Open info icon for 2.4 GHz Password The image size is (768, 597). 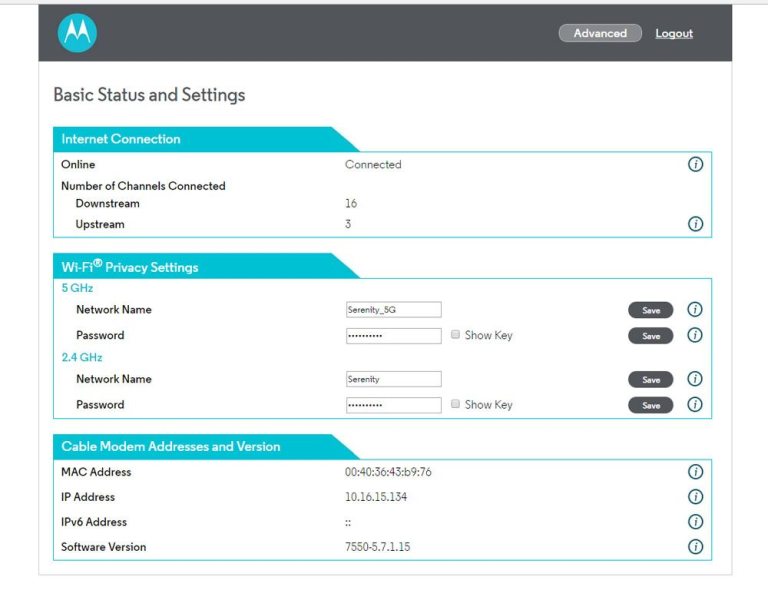click(x=695, y=405)
